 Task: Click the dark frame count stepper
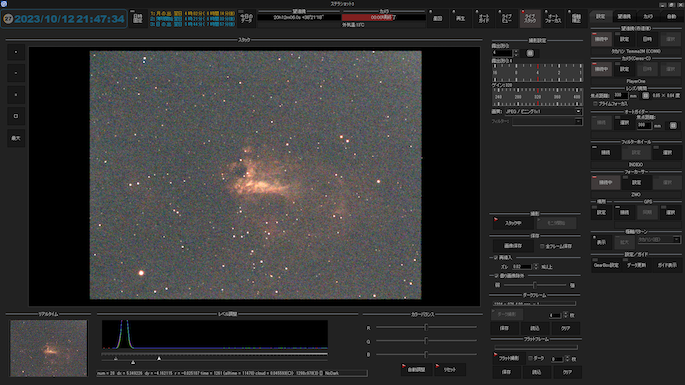point(565,315)
